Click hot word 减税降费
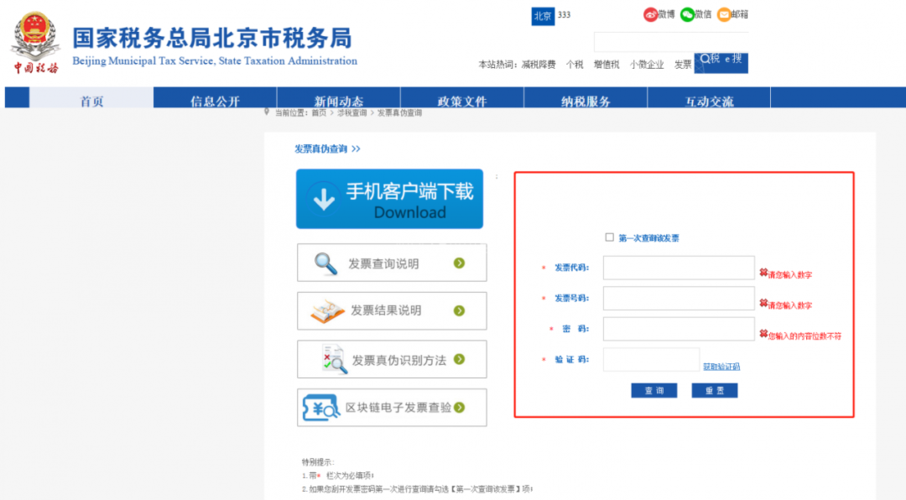Image resolution: width=906 pixels, height=500 pixels. pos(539,65)
